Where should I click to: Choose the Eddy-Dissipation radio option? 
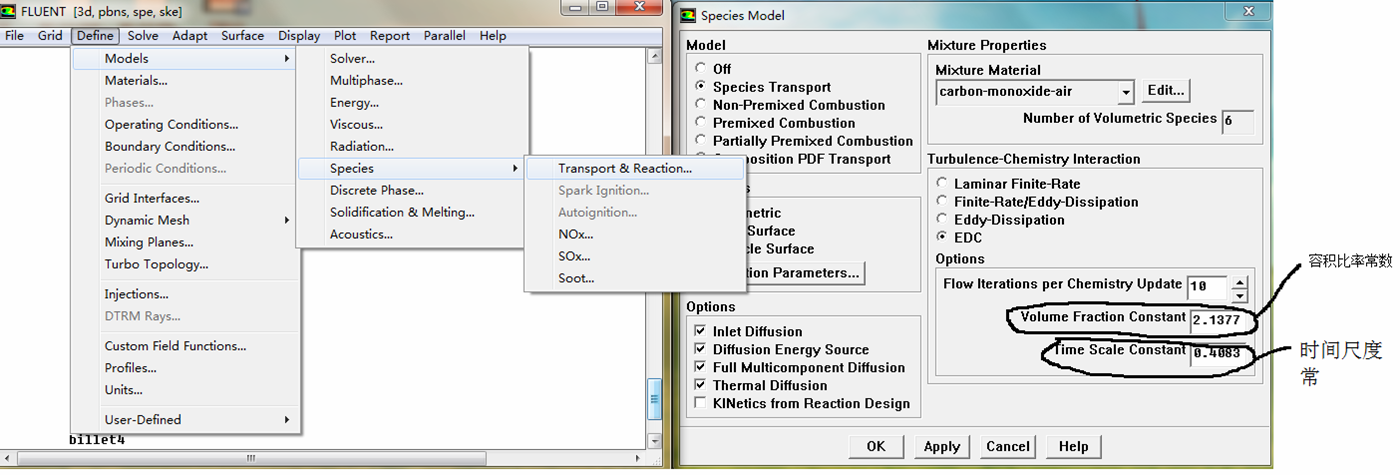(x=942, y=220)
